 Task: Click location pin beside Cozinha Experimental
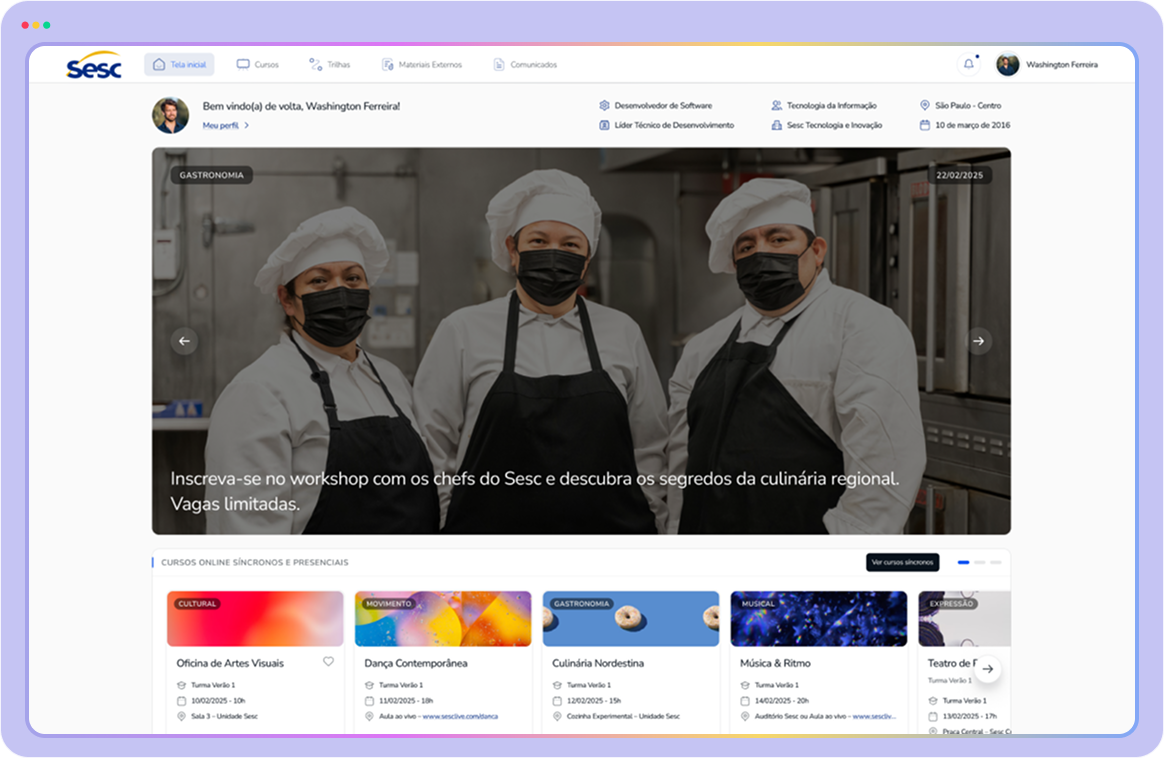[557, 716]
